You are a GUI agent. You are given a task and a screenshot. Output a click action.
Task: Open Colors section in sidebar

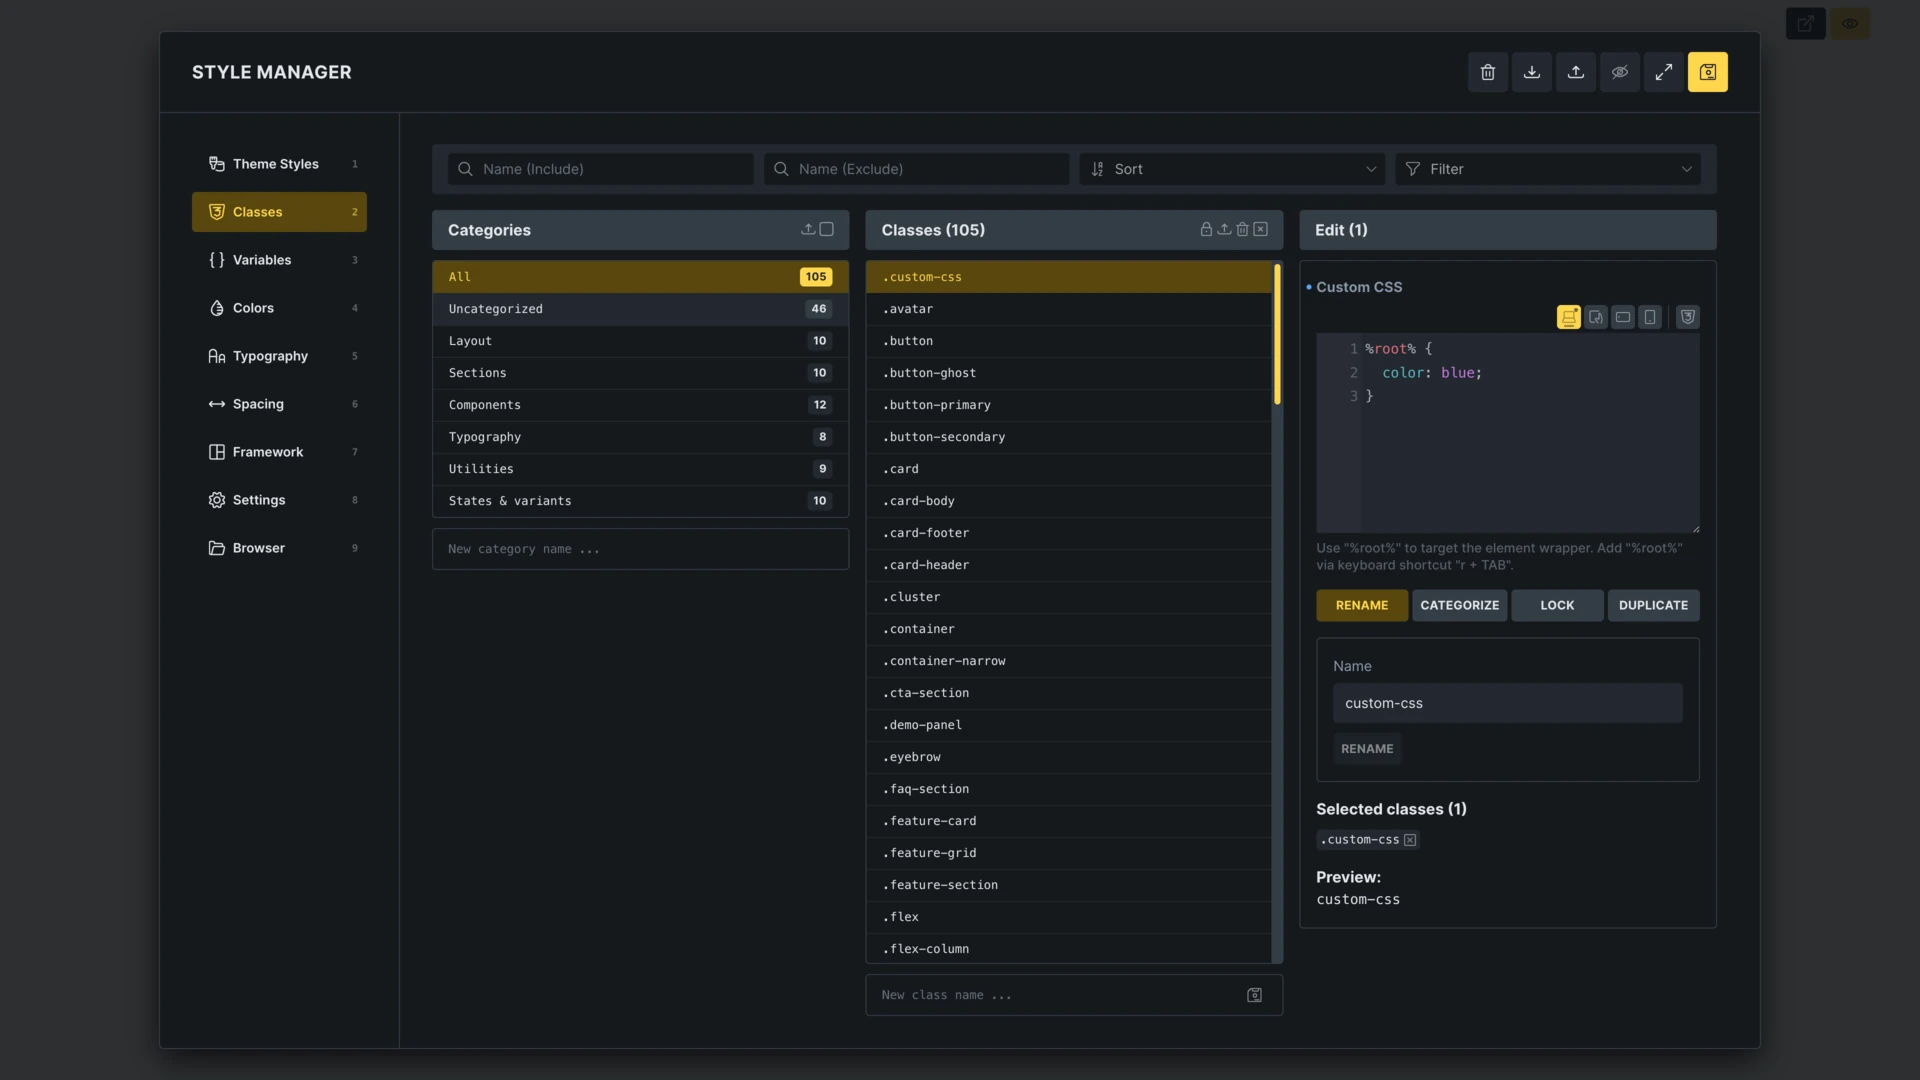point(279,308)
